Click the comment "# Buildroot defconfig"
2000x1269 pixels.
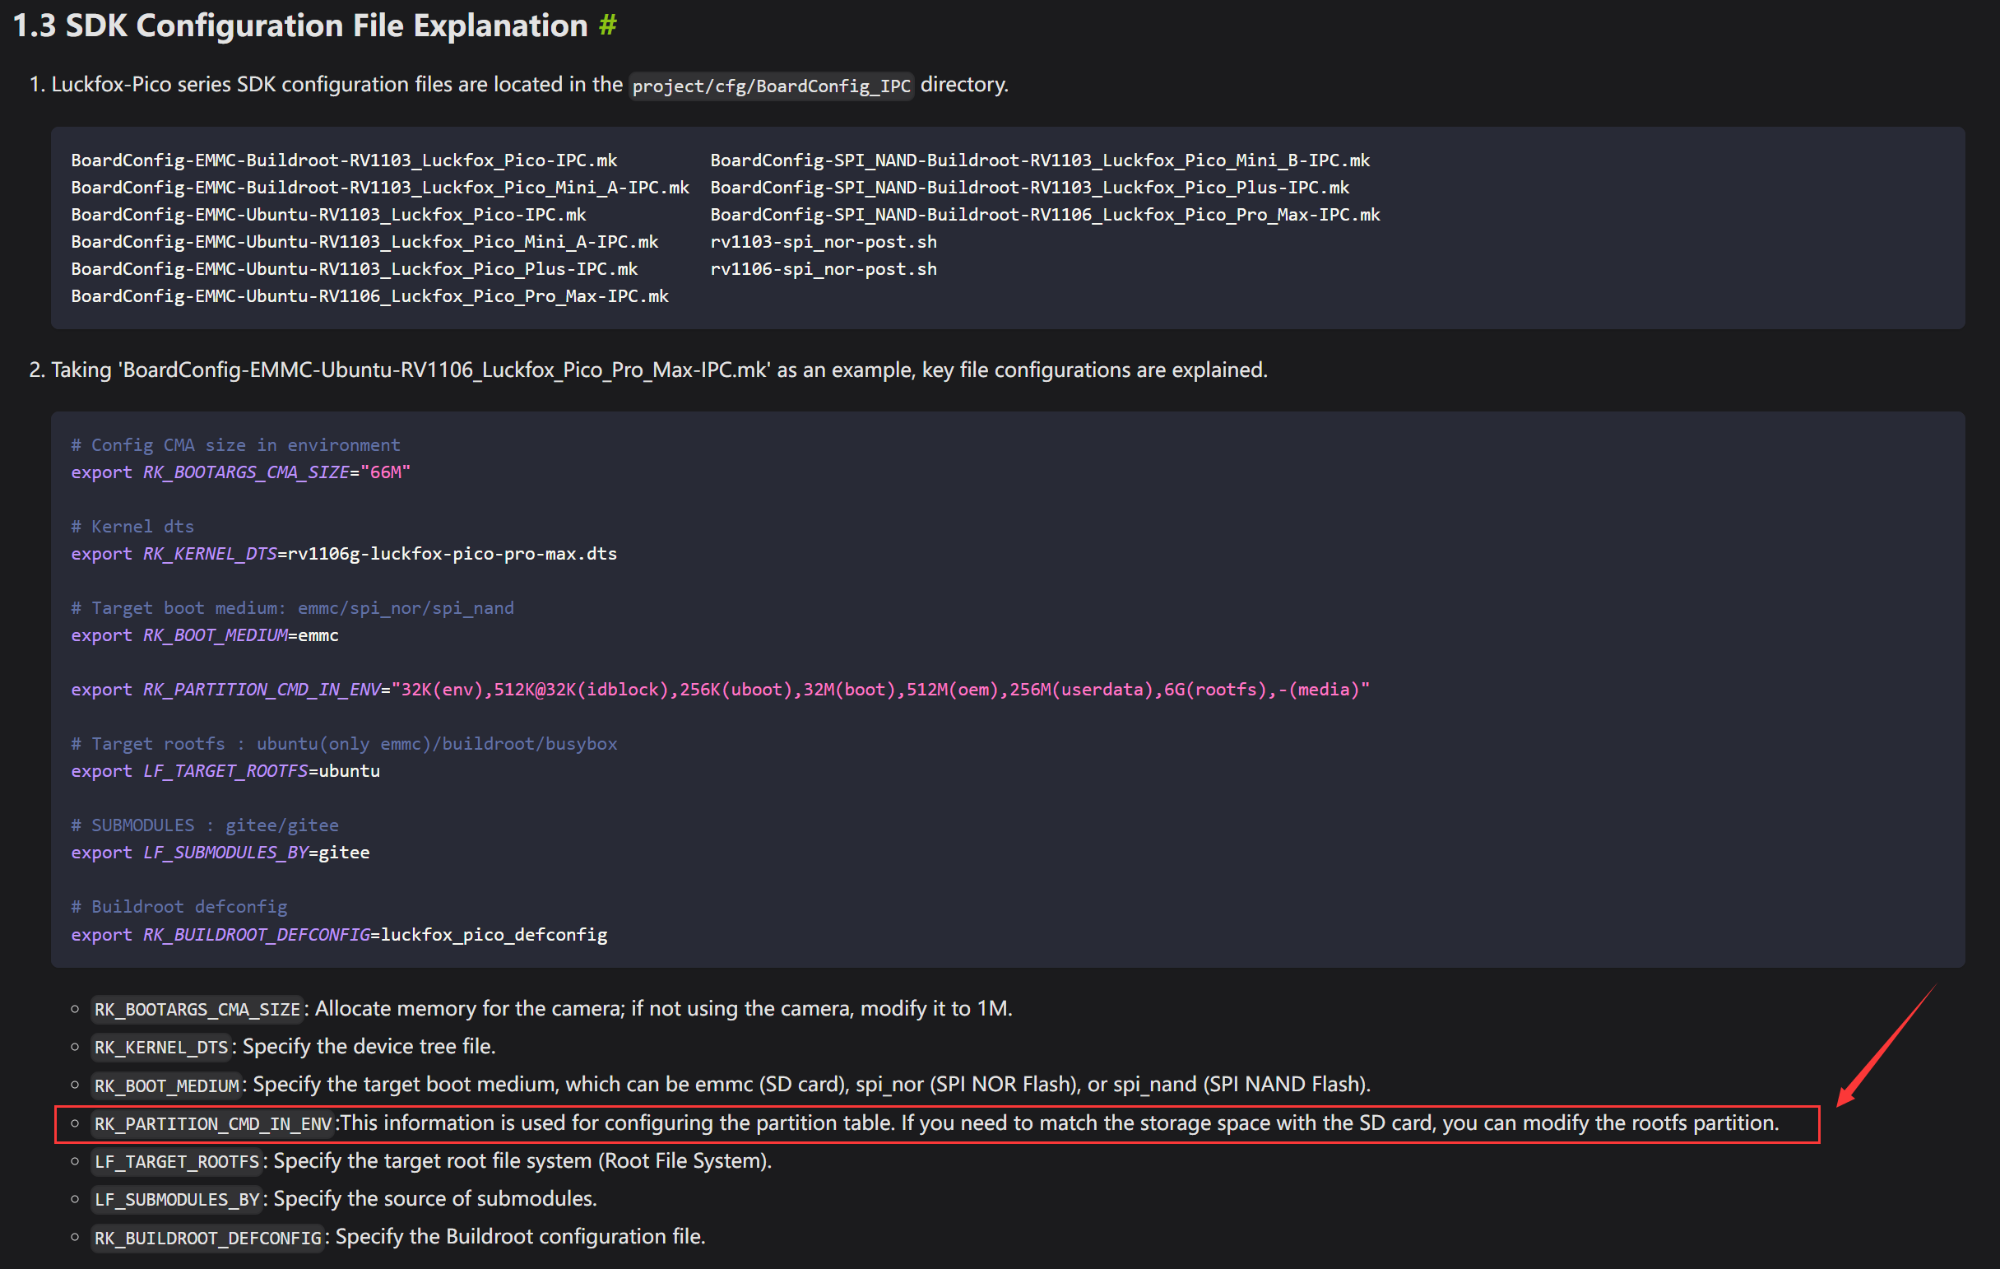tap(179, 907)
